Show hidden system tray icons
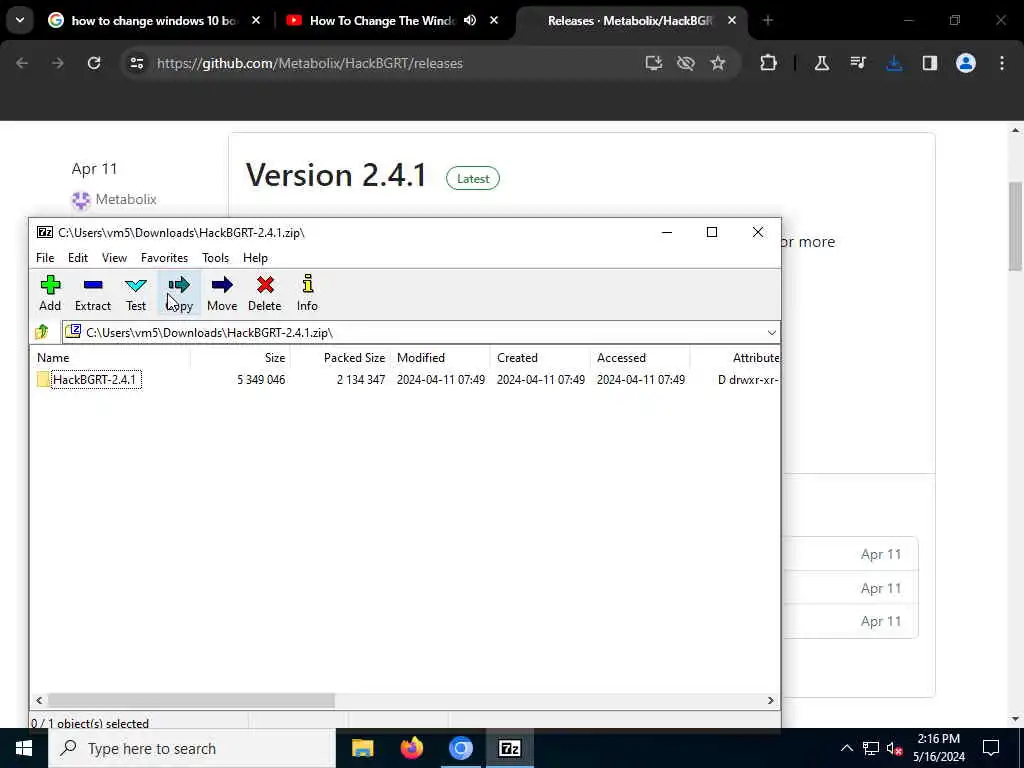 (846, 748)
